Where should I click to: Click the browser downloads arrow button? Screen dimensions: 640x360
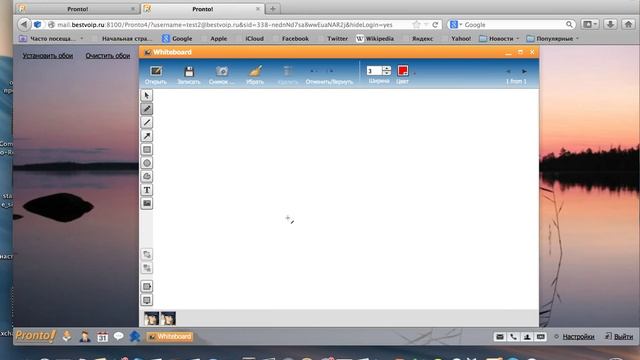click(x=610, y=24)
